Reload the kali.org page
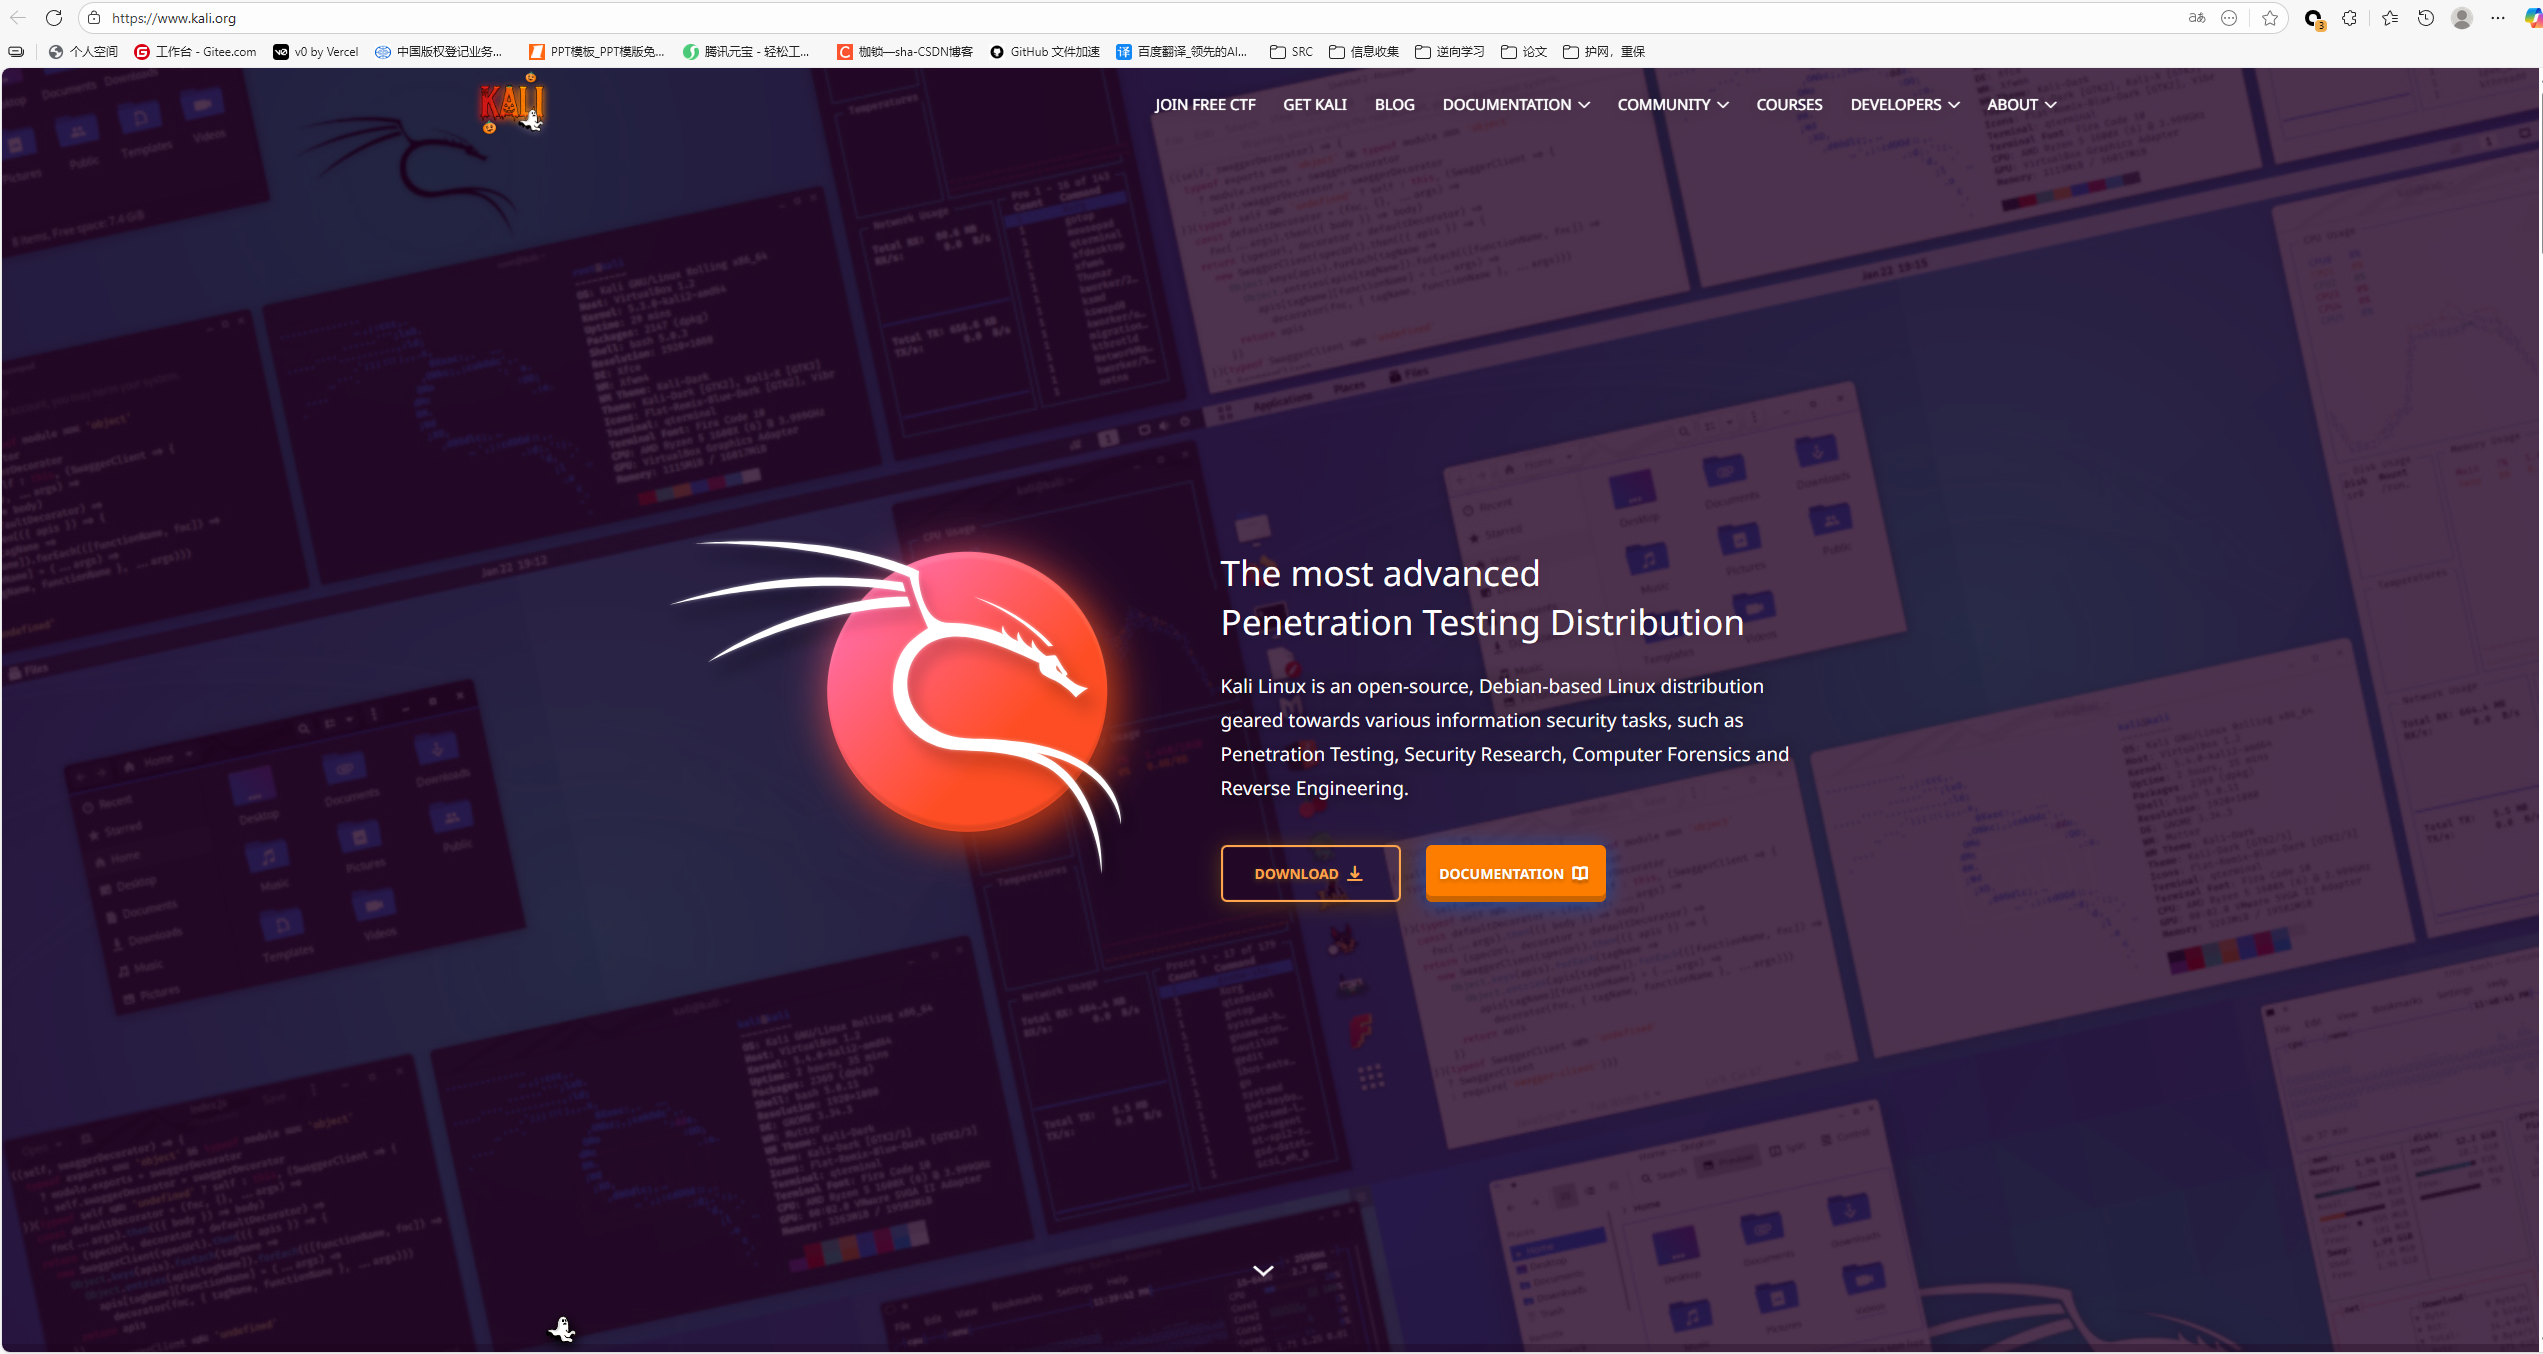 click(x=54, y=18)
